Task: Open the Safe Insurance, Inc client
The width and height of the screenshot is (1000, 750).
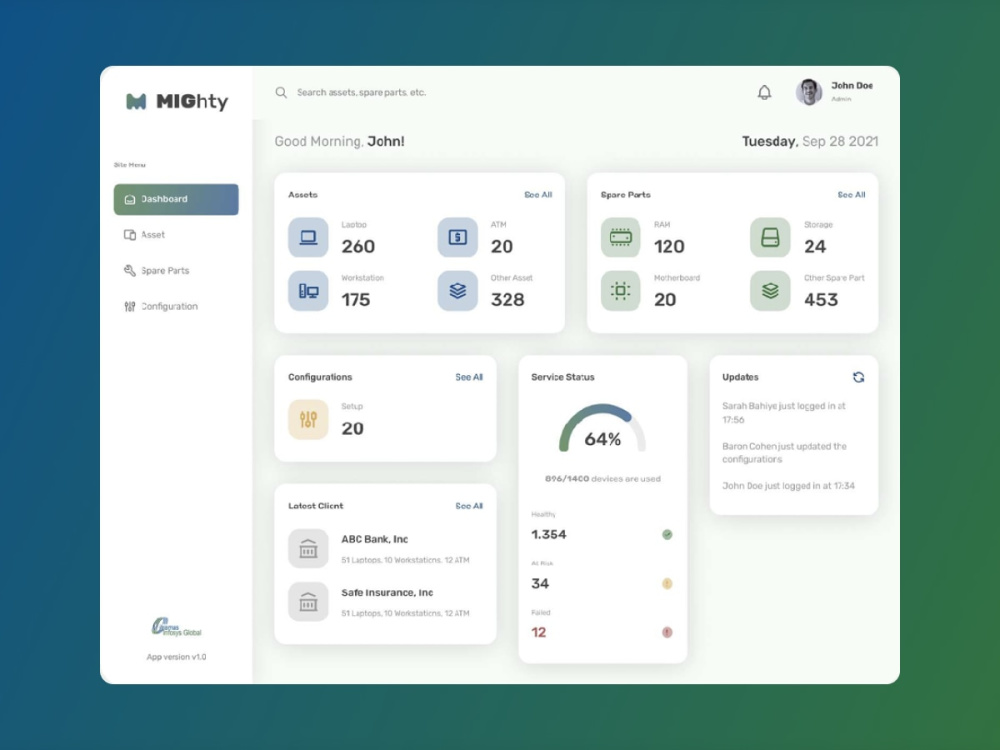Action: point(387,592)
